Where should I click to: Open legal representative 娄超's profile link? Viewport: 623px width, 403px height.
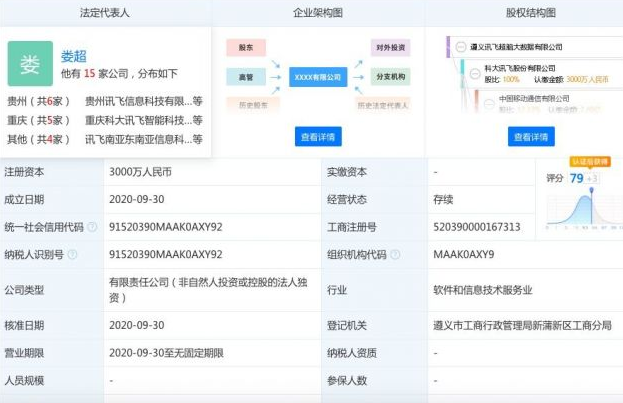(74, 56)
